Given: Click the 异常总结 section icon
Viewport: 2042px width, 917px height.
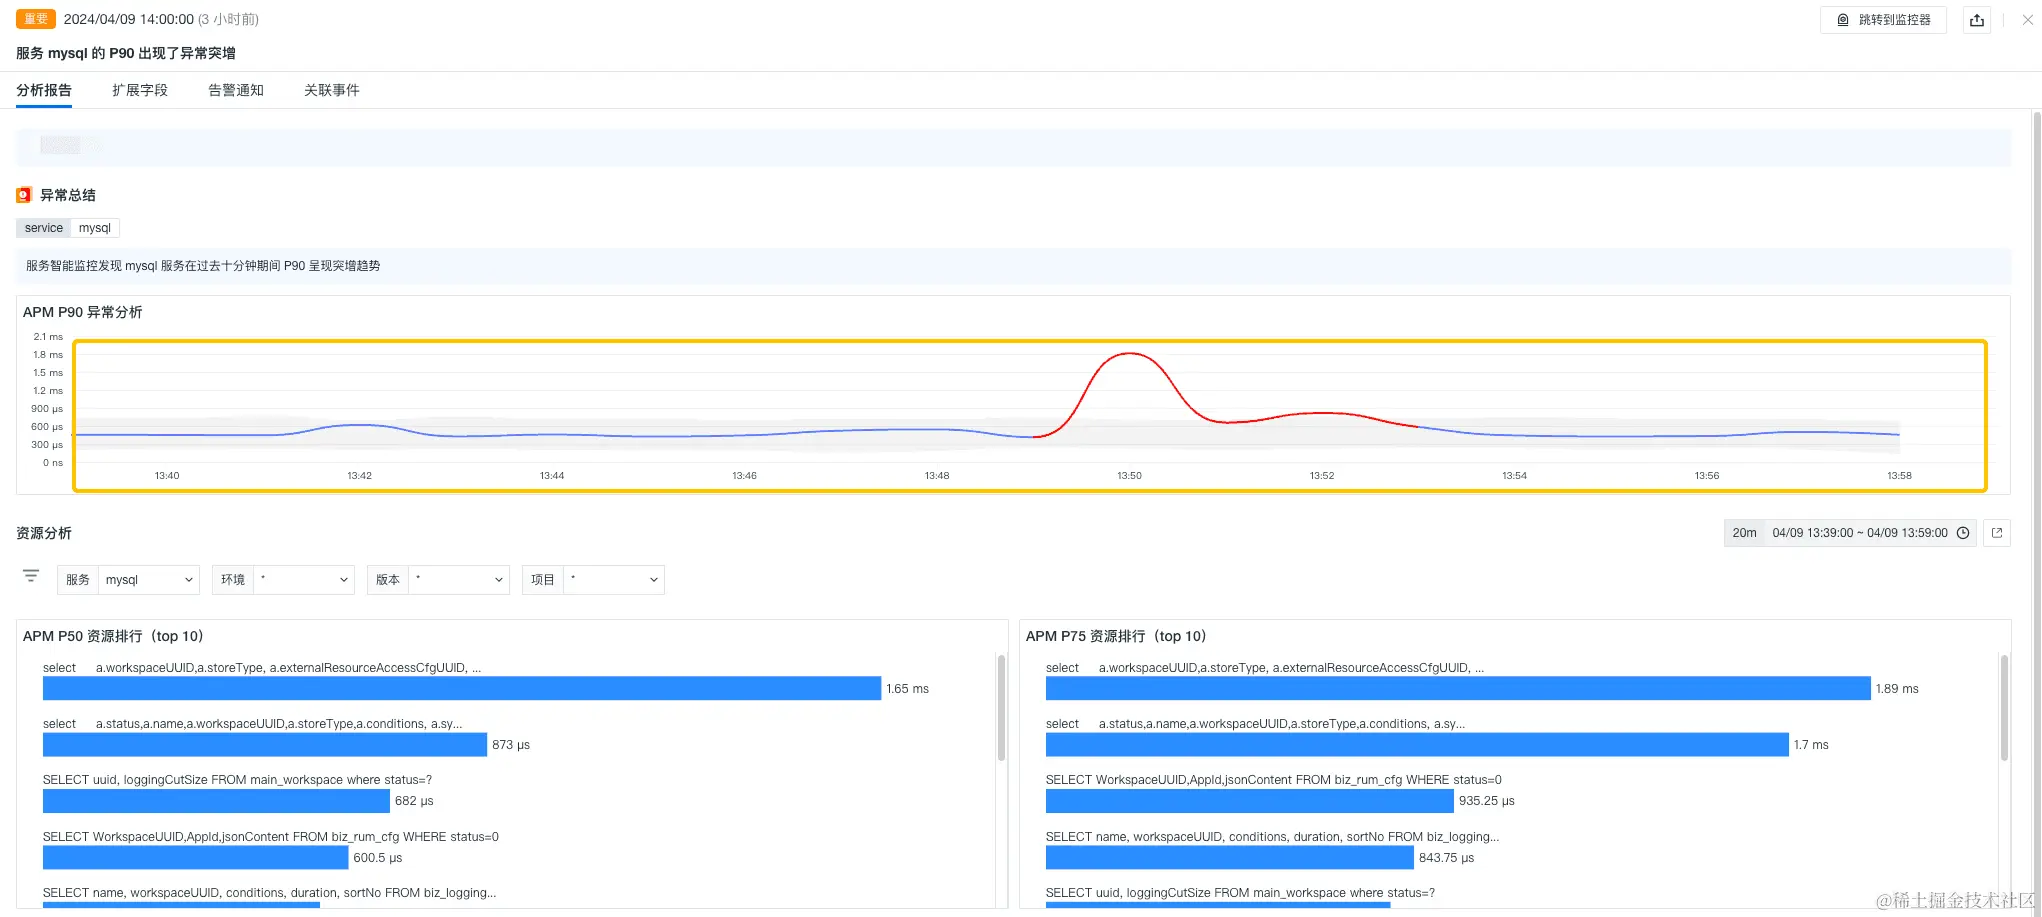Looking at the screenshot, I should (x=24, y=195).
